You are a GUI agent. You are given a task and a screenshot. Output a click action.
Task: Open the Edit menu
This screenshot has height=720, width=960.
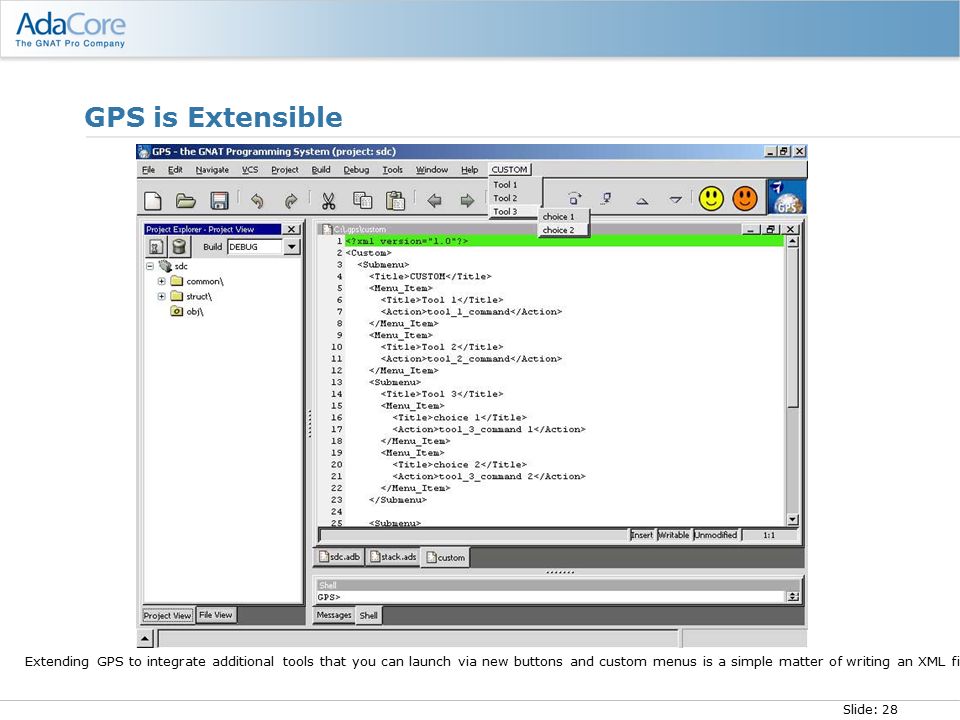pos(175,170)
